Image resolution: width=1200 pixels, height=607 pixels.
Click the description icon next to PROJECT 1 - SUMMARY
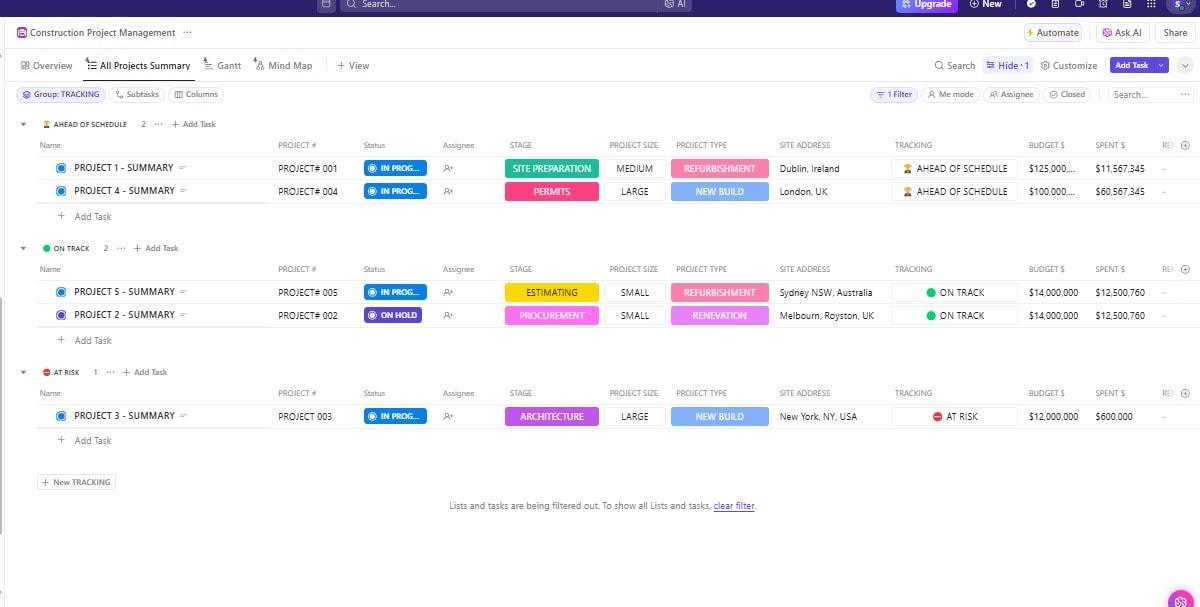pyautogui.click(x=183, y=168)
